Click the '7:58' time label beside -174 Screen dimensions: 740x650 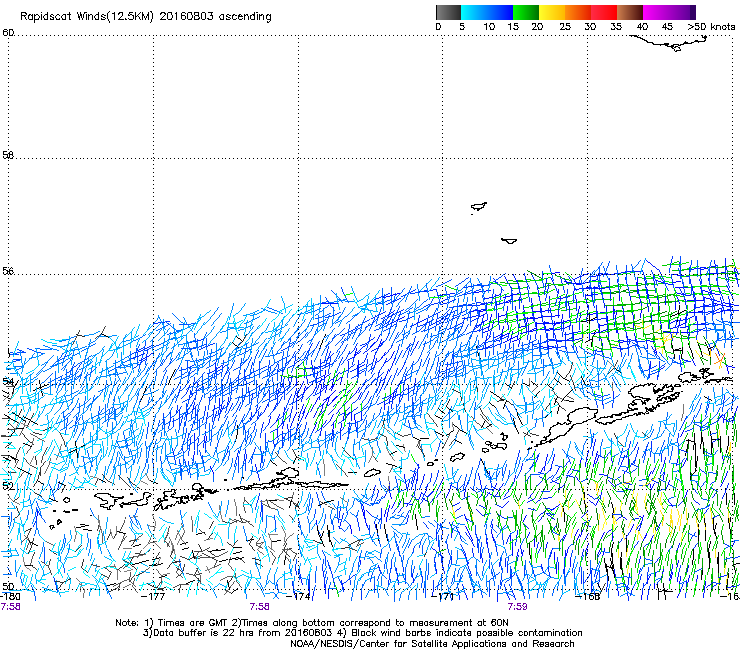pyautogui.click(x=260, y=607)
